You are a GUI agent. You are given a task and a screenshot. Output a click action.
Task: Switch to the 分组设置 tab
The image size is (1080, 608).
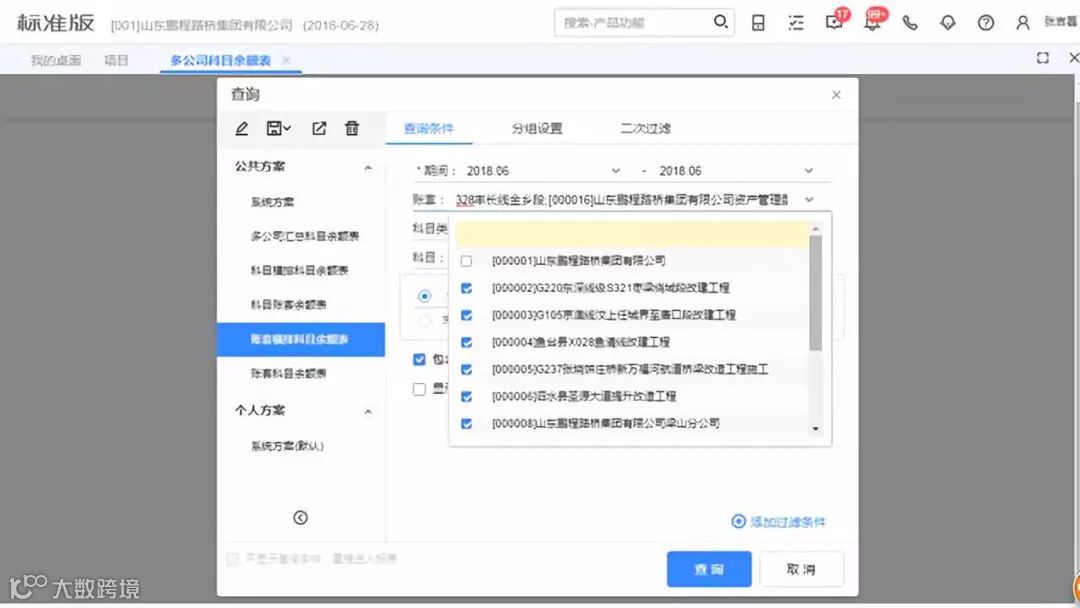click(x=537, y=128)
